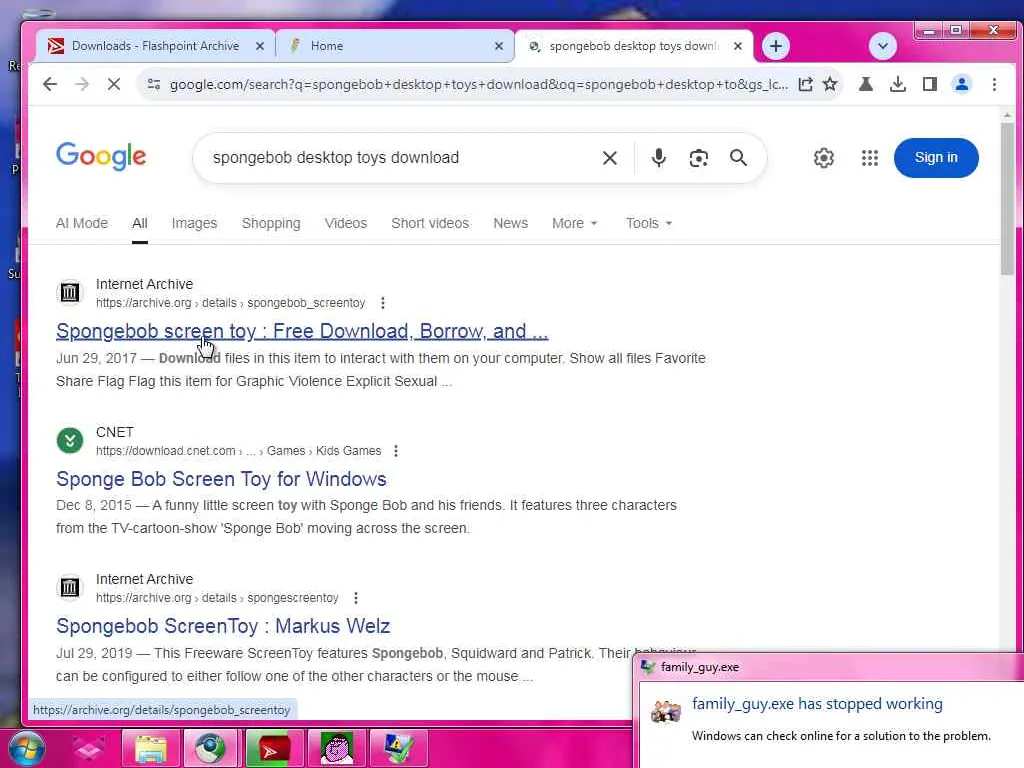Toggle Chrome side panel
The width and height of the screenshot is (1024, 768).
click(930, 84)
